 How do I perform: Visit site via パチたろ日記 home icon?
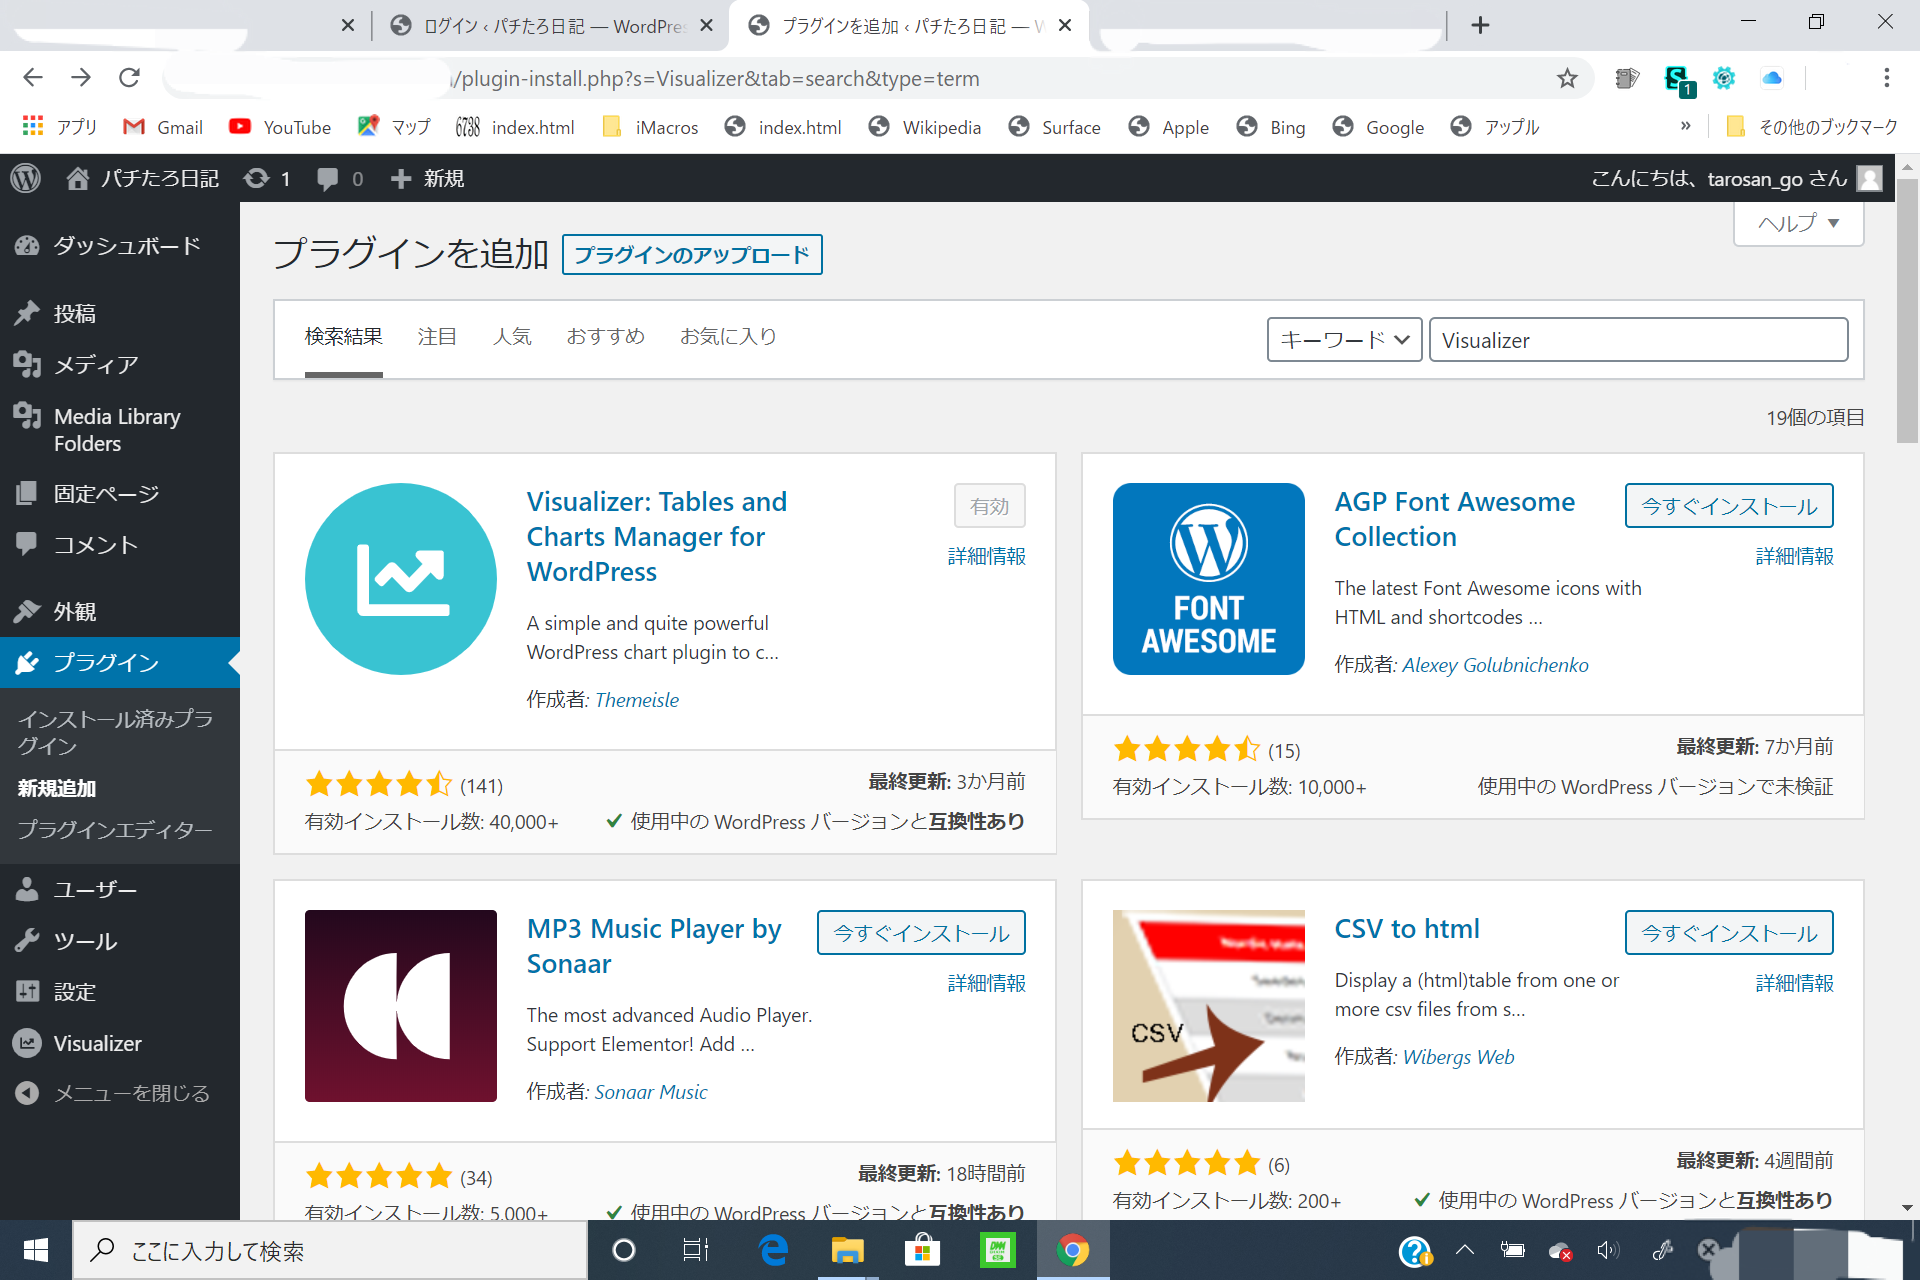tap(142, 178)
